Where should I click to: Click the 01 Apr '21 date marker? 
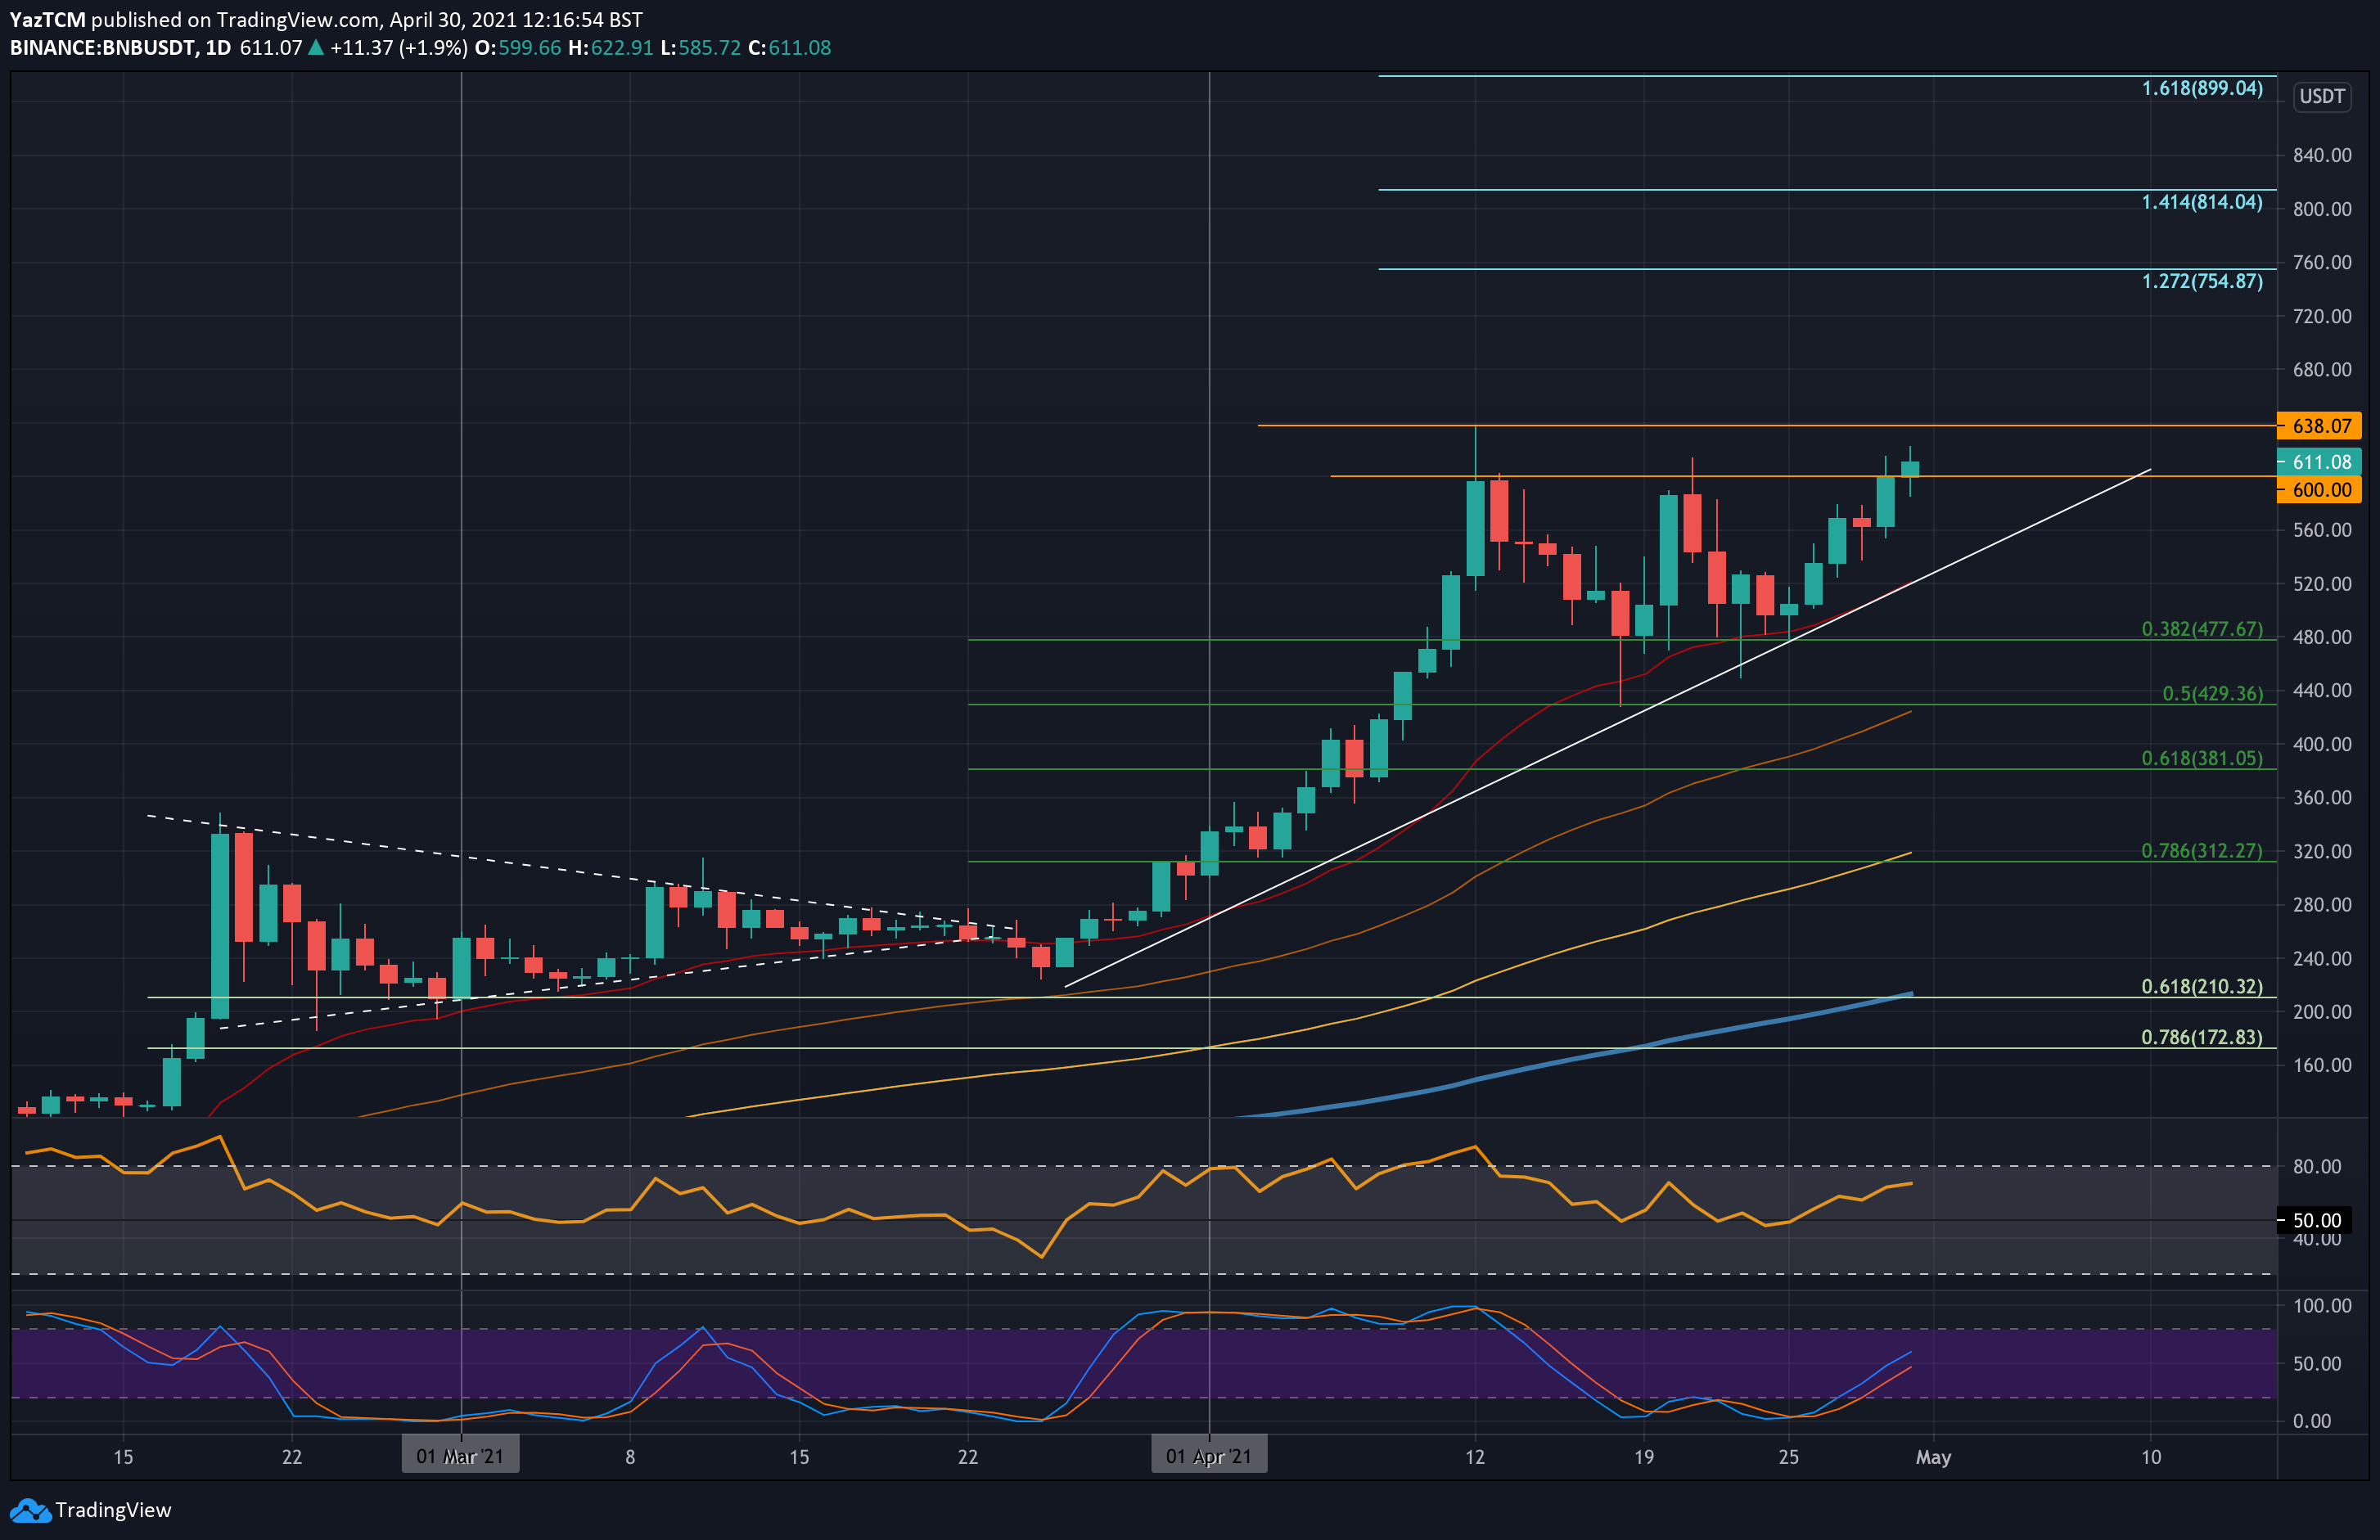pyautogui.click(x=1209, y=1456)
